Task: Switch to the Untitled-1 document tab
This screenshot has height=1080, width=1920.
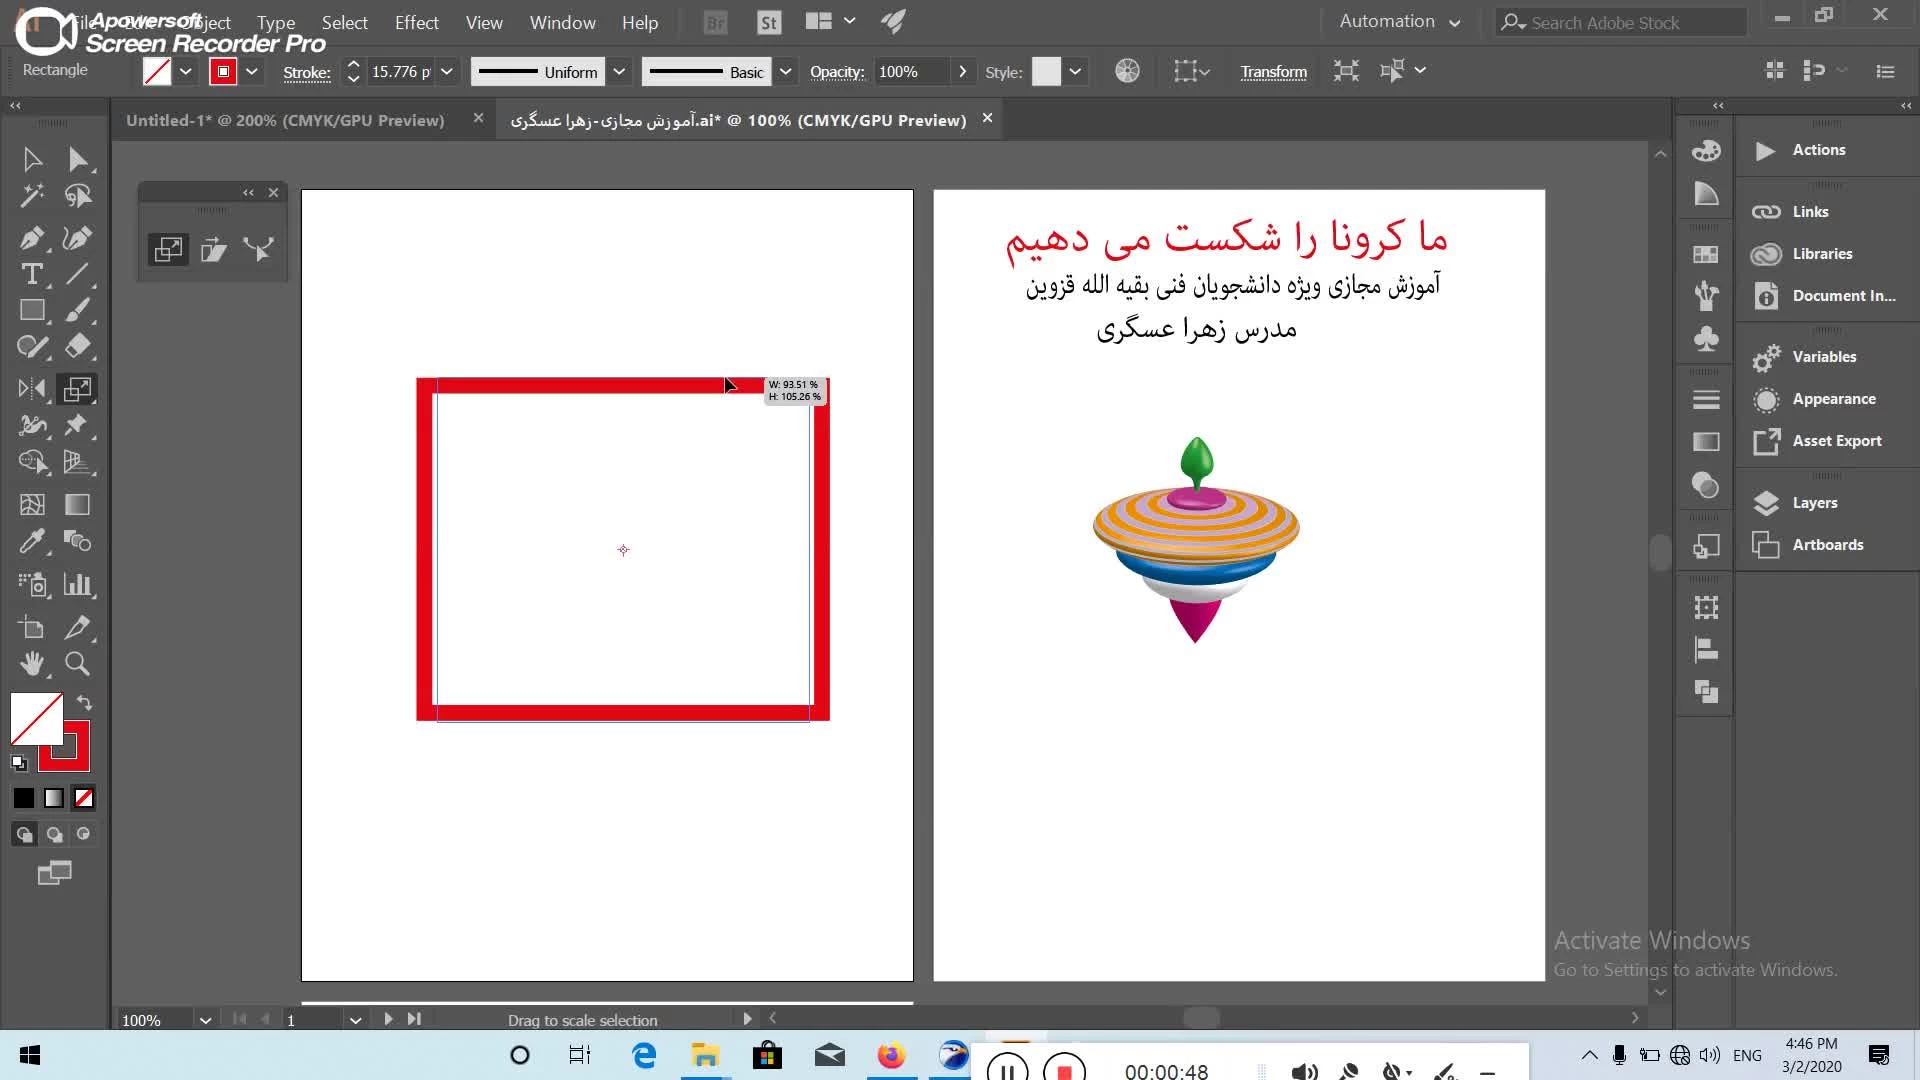Action: pyautogui.click(x=285, y=120)
